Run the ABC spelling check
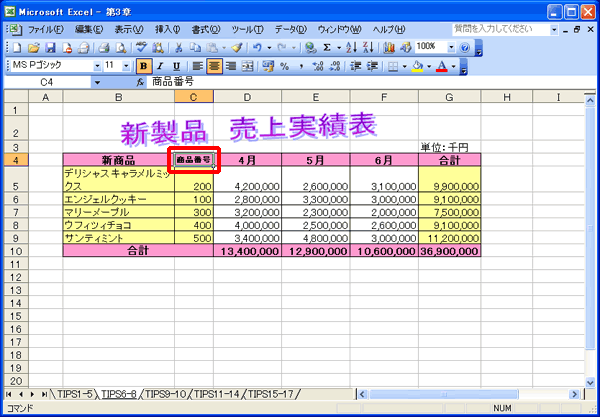 coord(142,47)
